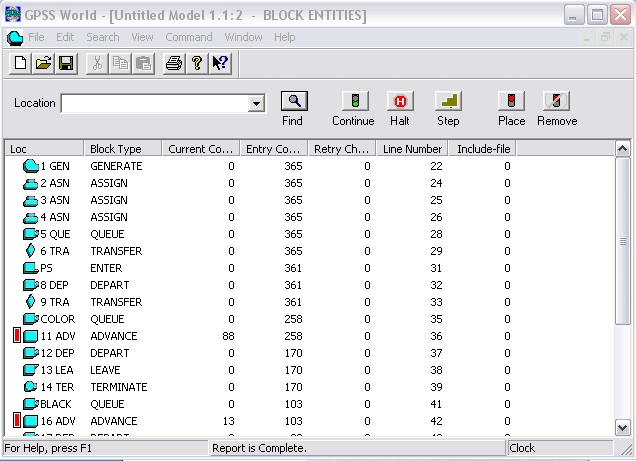Click the queue block icon beside 5 QUE

tap(31, 234)
